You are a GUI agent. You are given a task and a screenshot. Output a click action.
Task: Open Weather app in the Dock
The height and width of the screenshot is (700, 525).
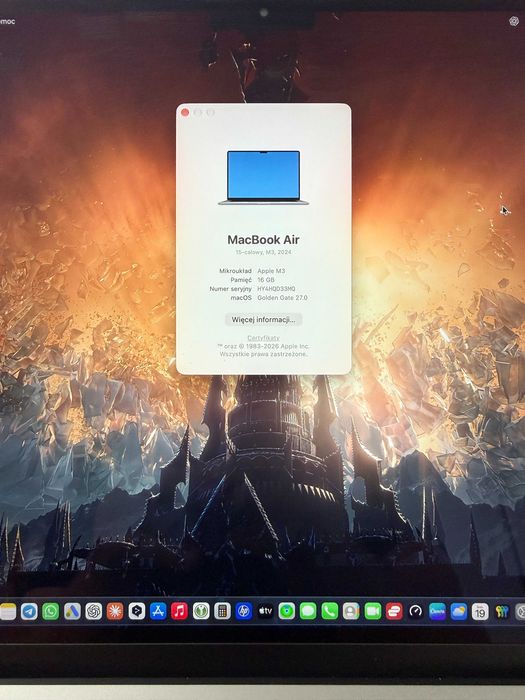pos(458,611)
